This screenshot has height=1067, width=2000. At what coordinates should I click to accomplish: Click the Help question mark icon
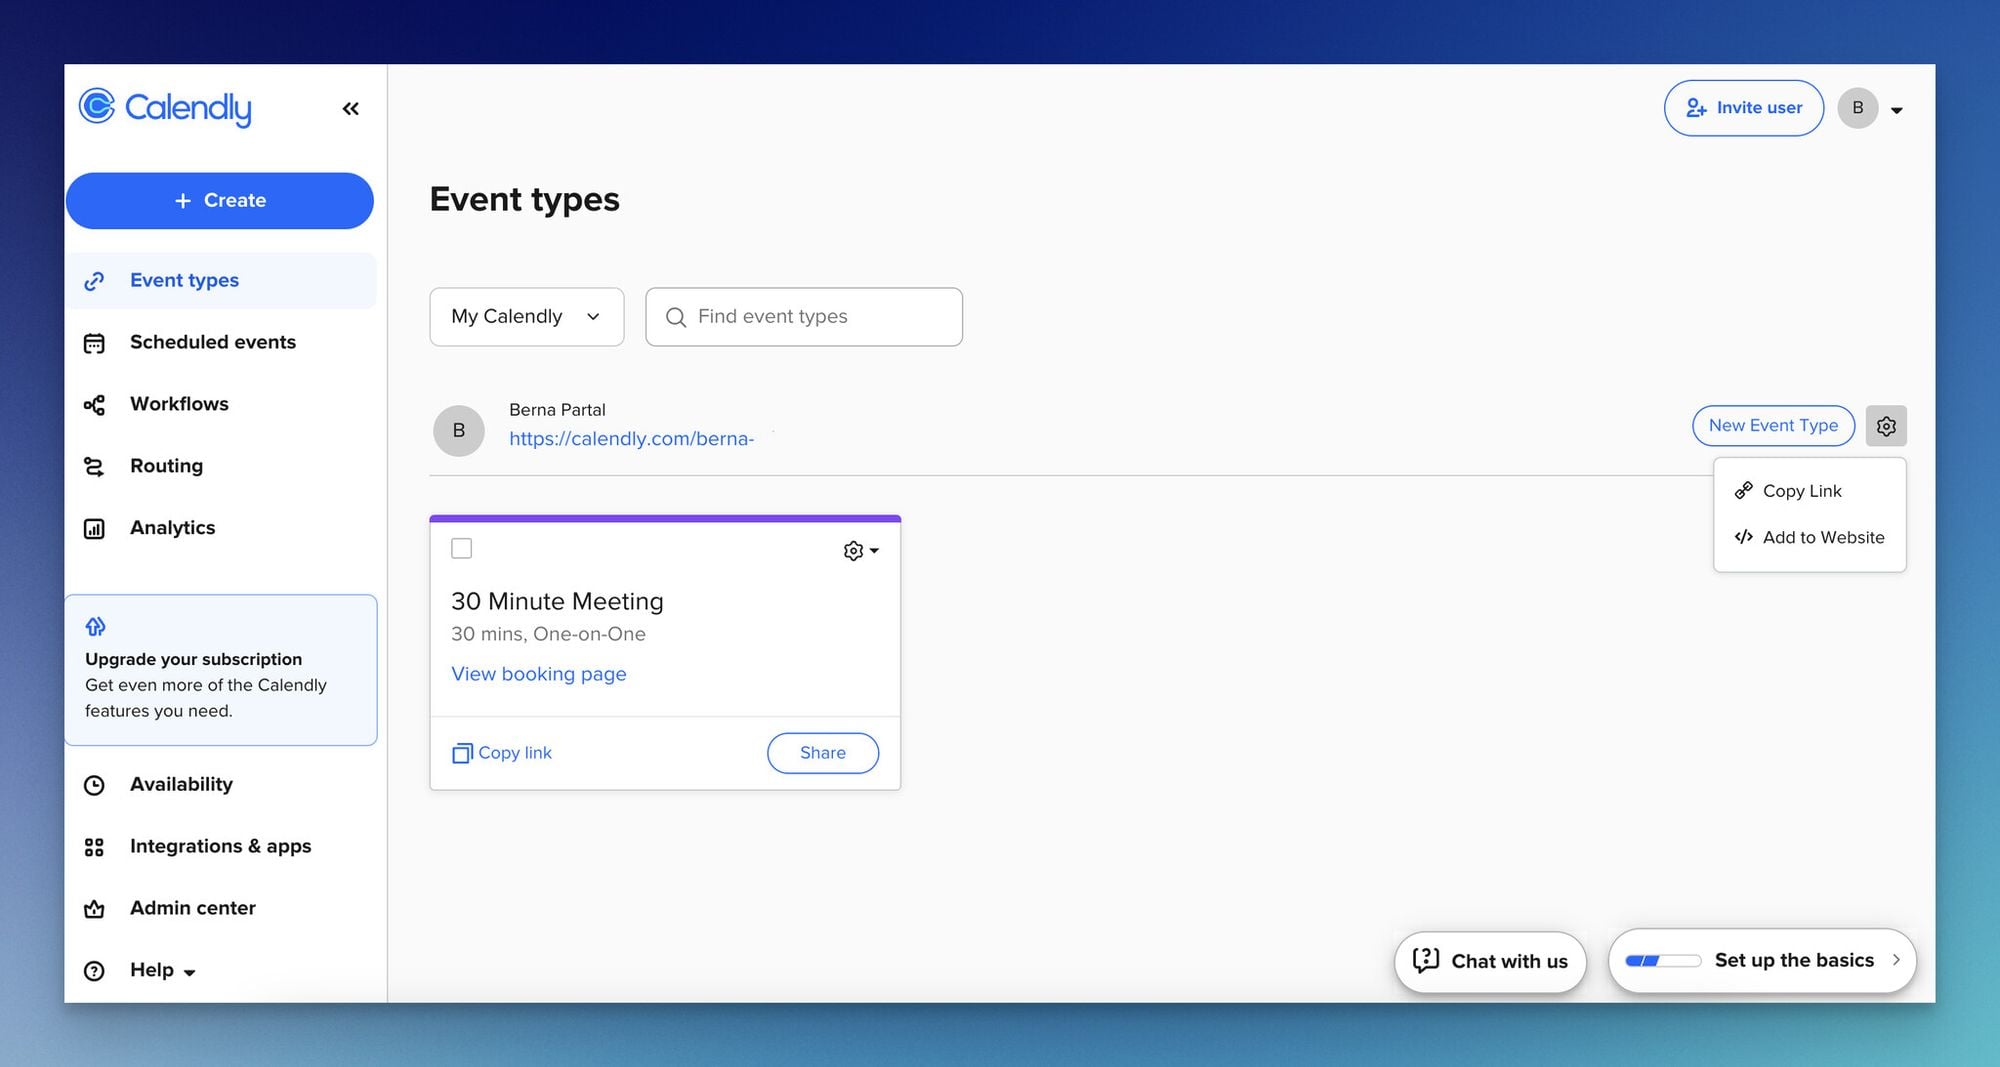pos(94,971)
